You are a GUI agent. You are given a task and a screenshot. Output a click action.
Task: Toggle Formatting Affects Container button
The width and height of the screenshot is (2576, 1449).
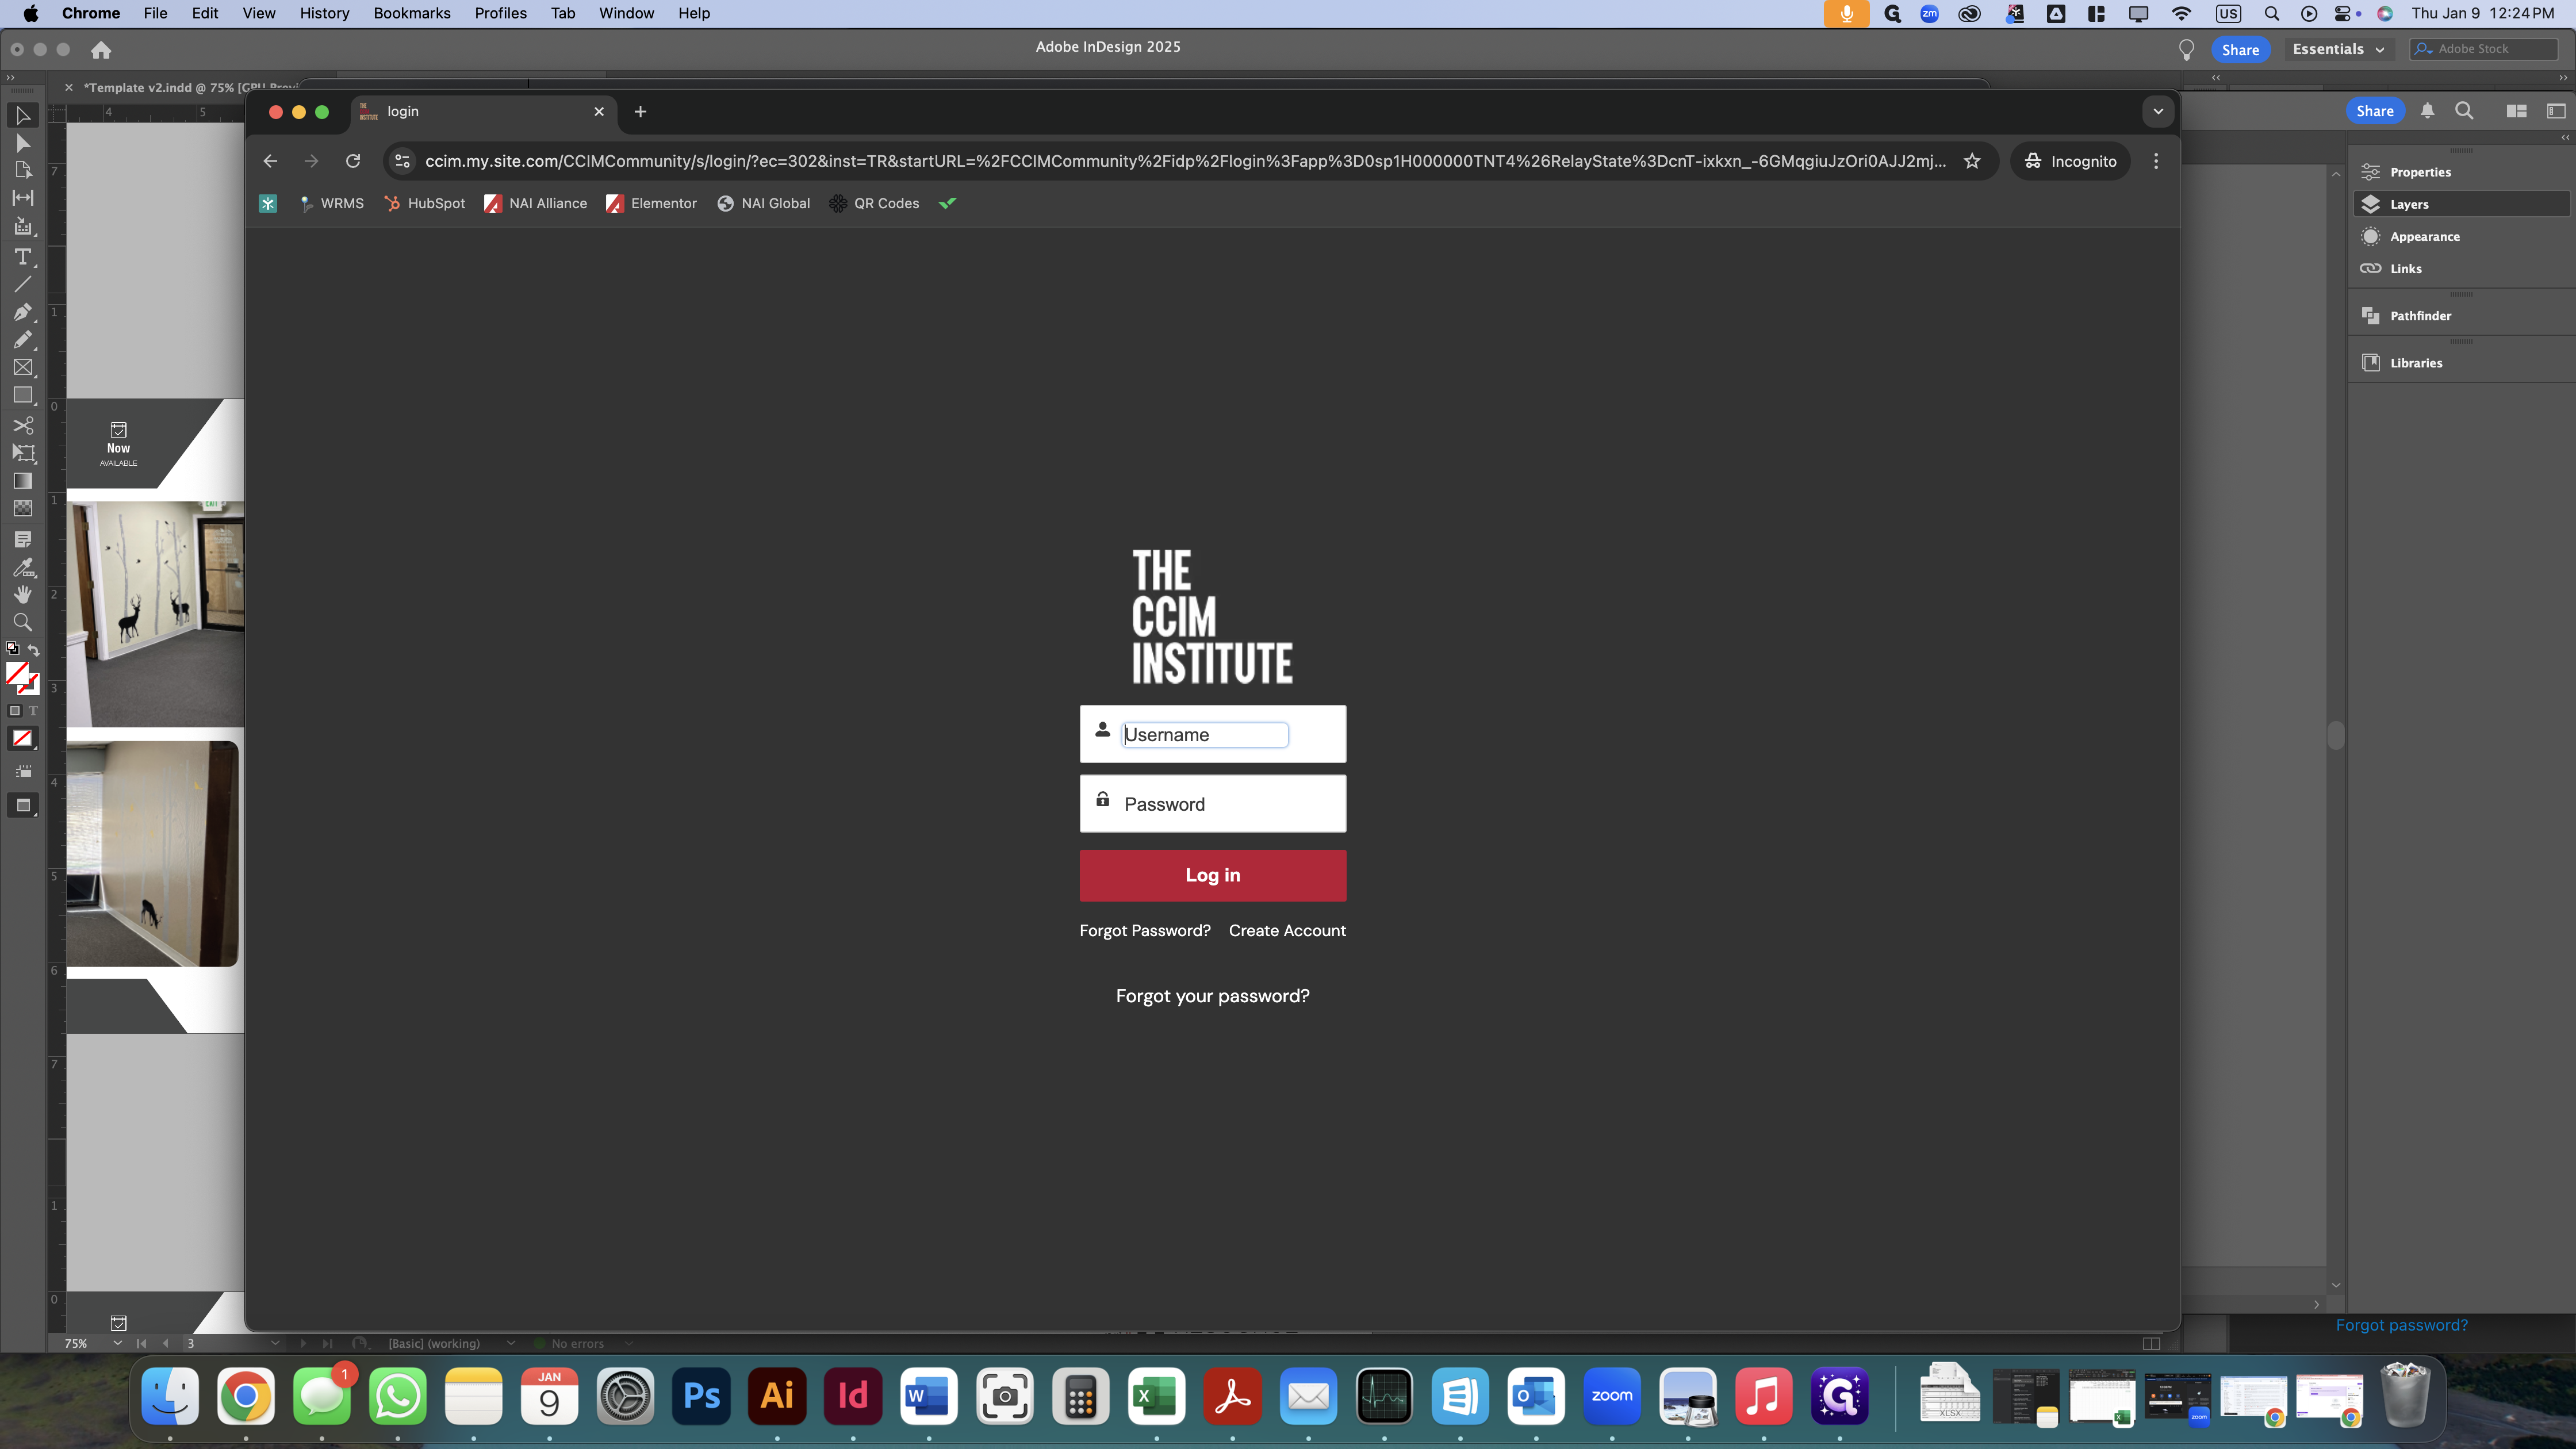point(14,711)
